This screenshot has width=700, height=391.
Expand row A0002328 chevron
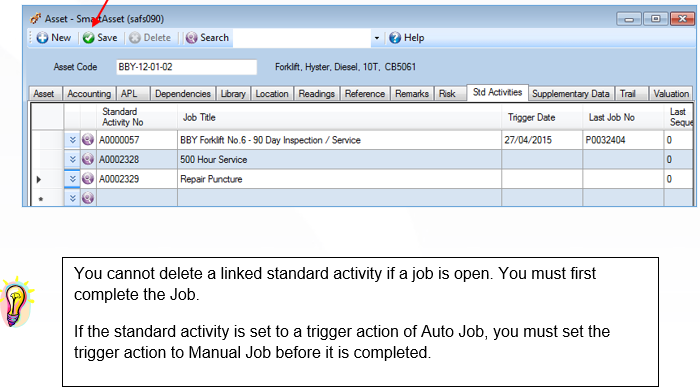pos(72,159)
